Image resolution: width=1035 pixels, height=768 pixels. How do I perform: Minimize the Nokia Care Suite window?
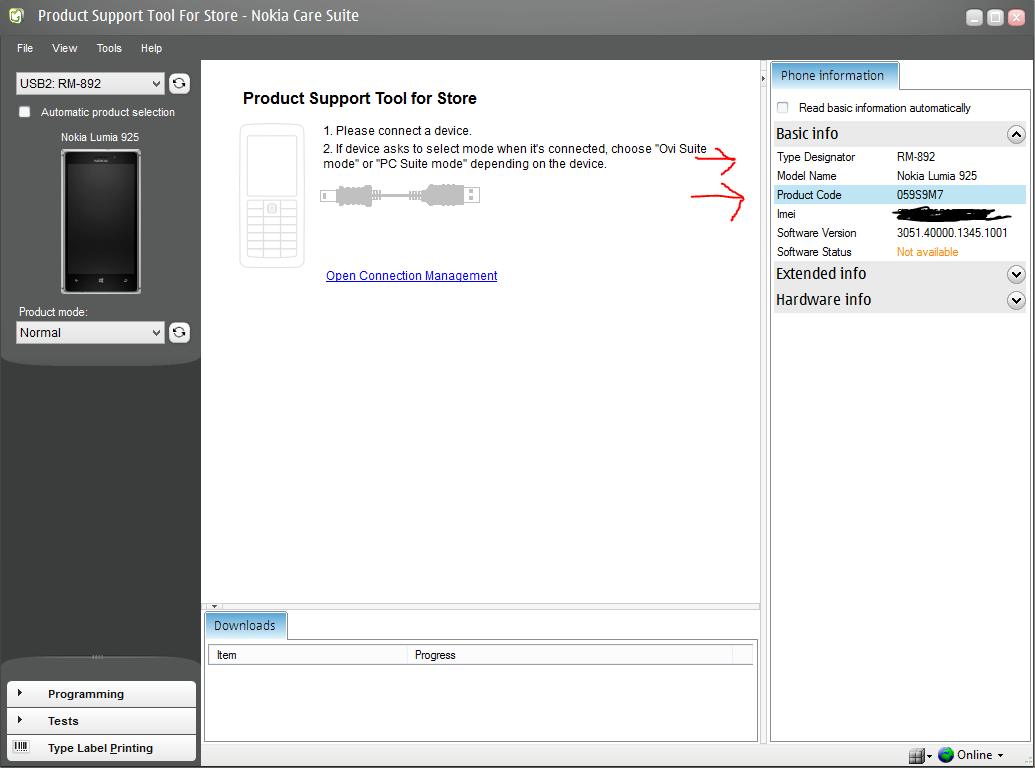(974, 18)
